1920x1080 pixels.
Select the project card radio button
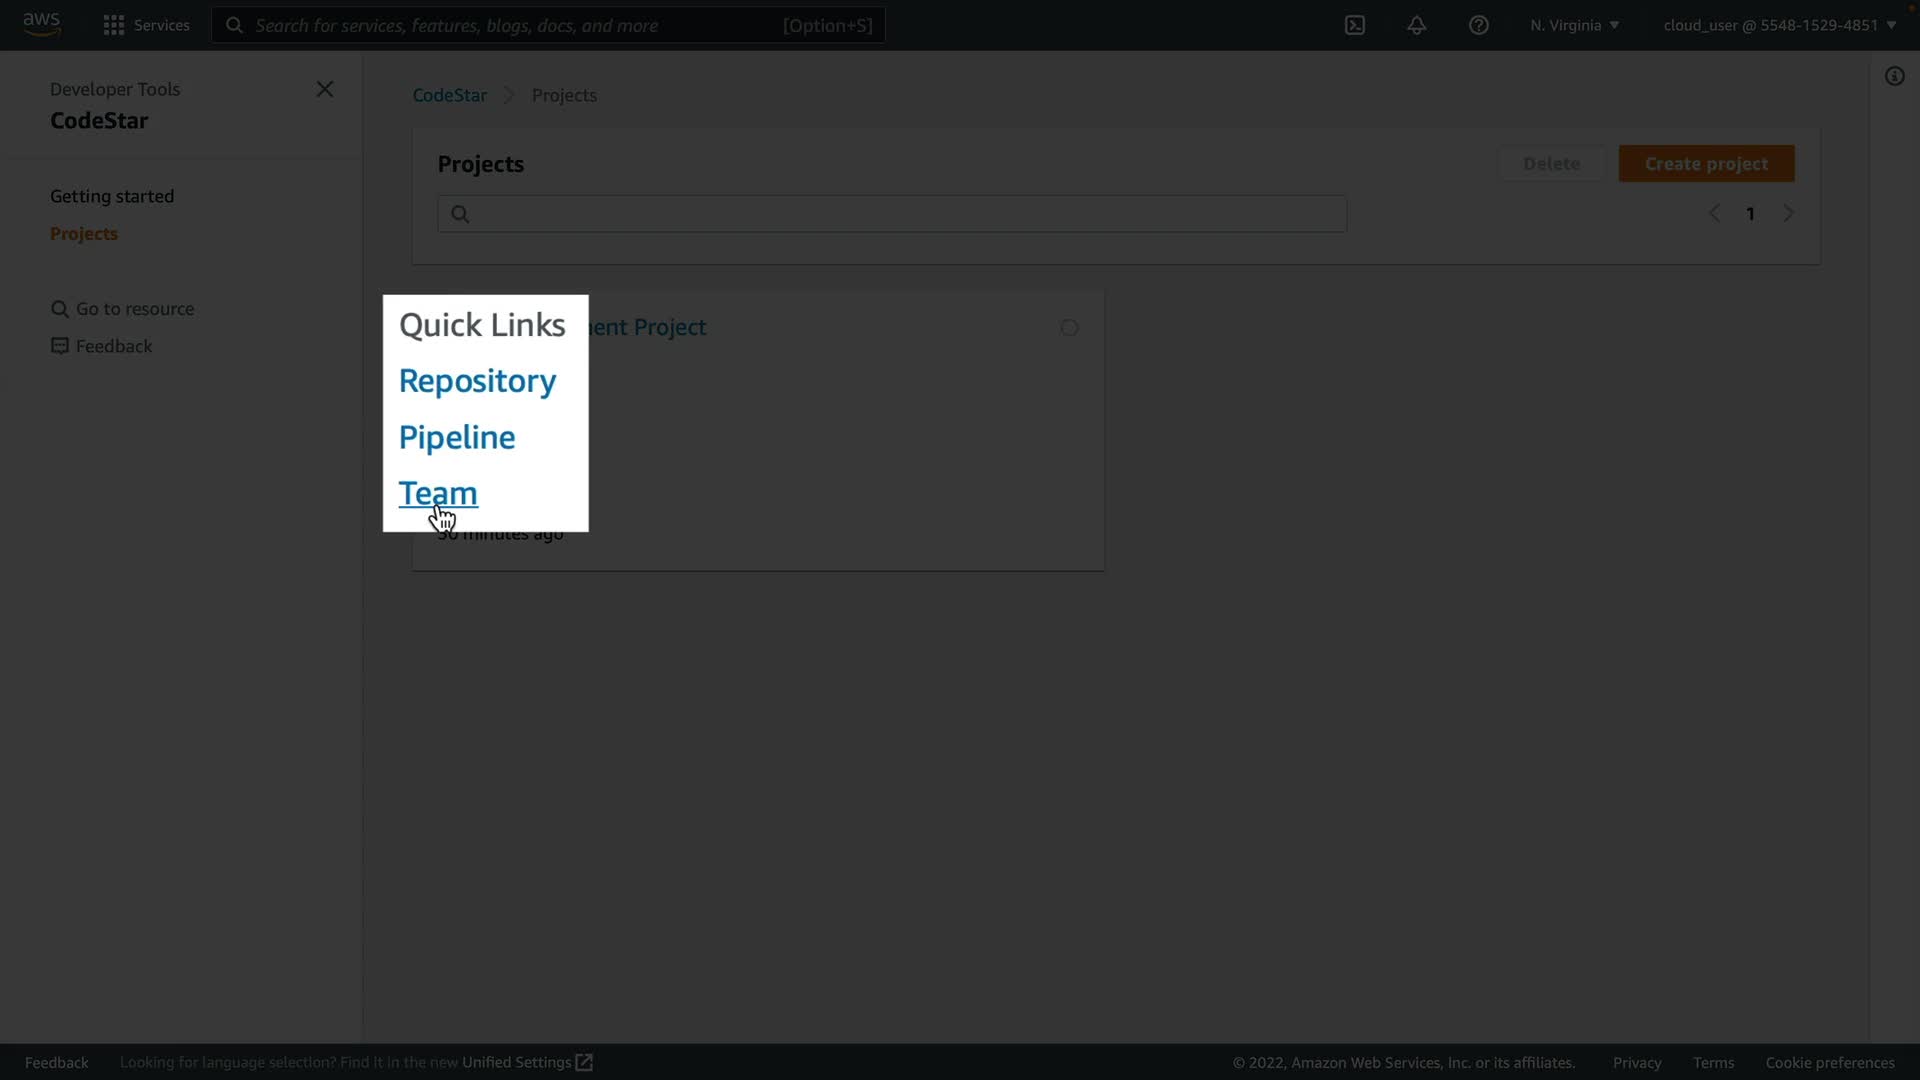[1069, 328]
